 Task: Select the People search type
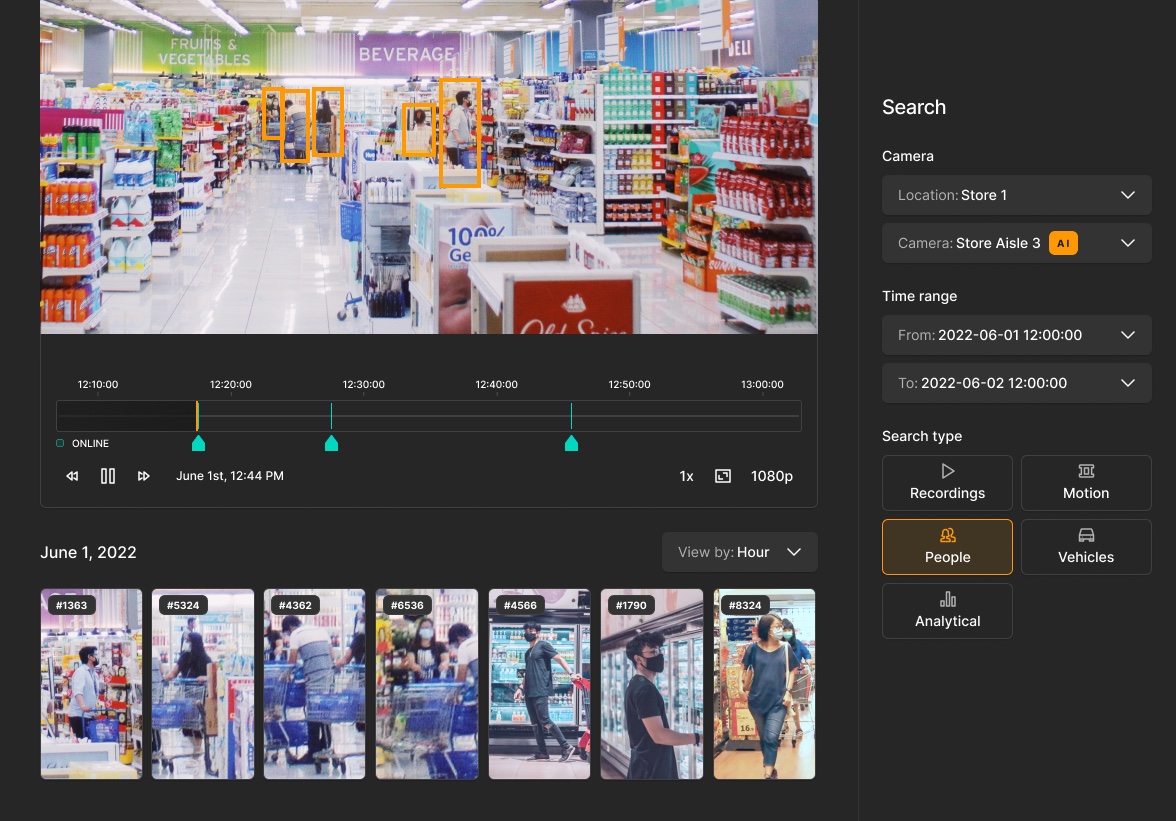(x=947, y=547)
